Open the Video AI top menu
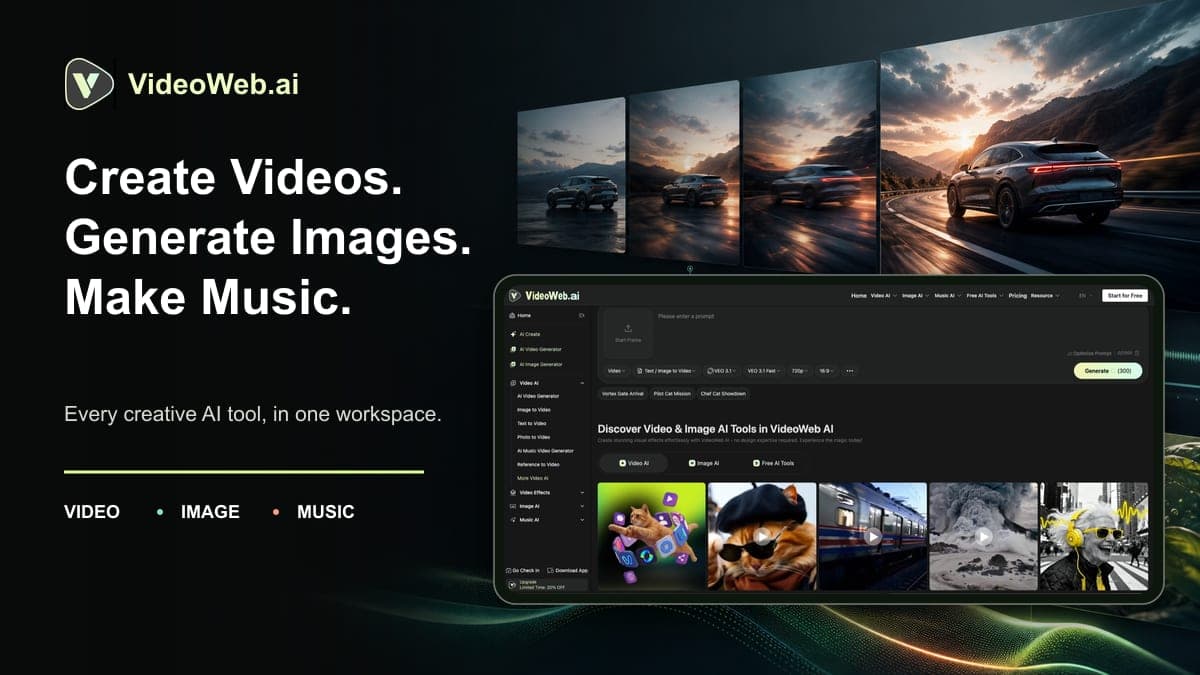Screen dimensions: 1200x675 pos(883,296)
